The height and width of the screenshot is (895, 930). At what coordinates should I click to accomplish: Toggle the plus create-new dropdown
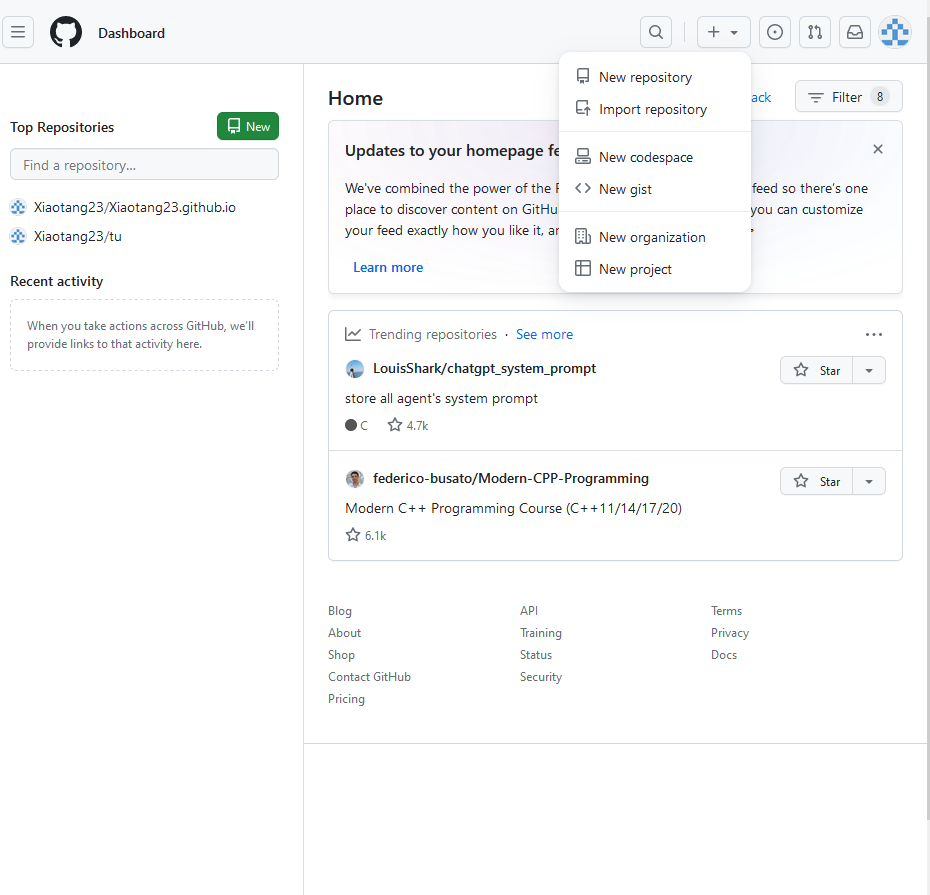pyautogui.click(x=724, y=32)
